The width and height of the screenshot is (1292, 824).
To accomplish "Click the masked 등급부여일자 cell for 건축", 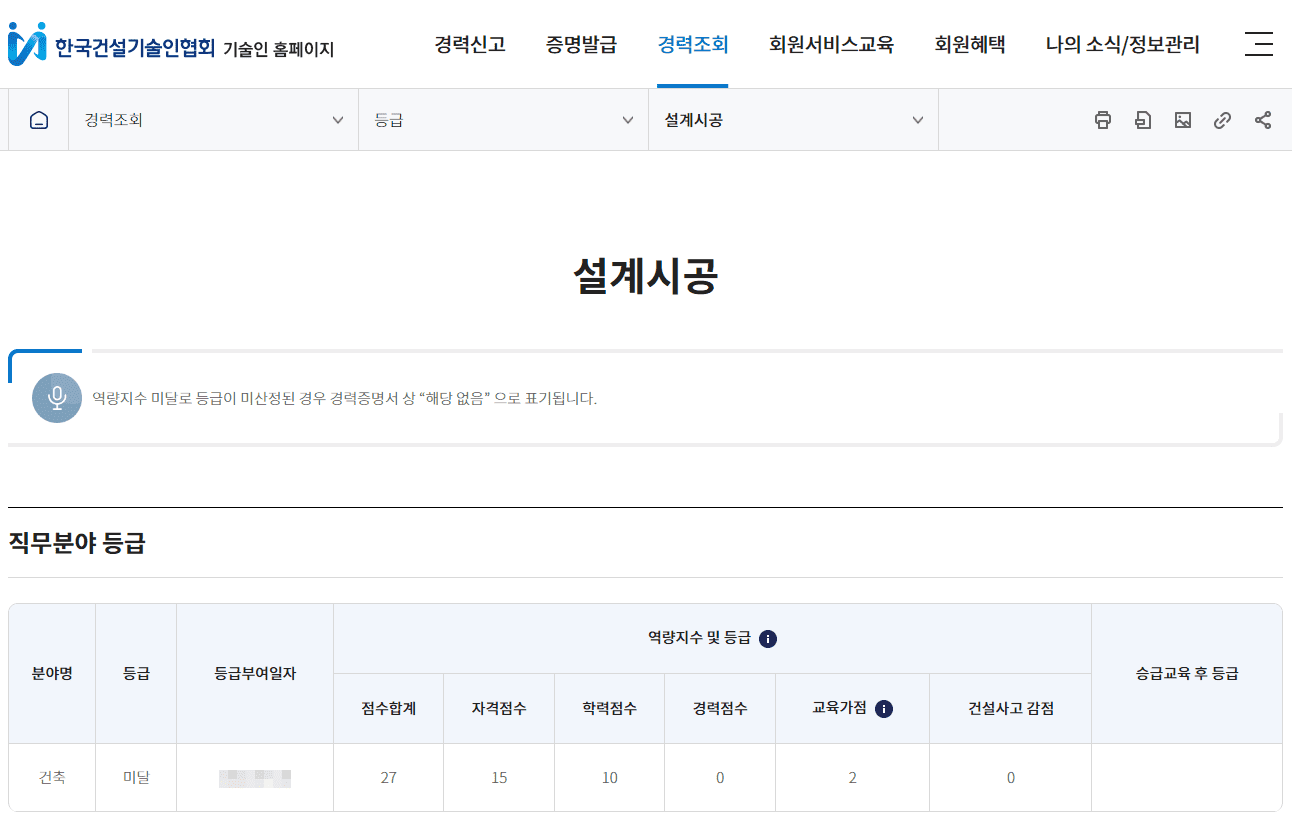I will (254, 777).
